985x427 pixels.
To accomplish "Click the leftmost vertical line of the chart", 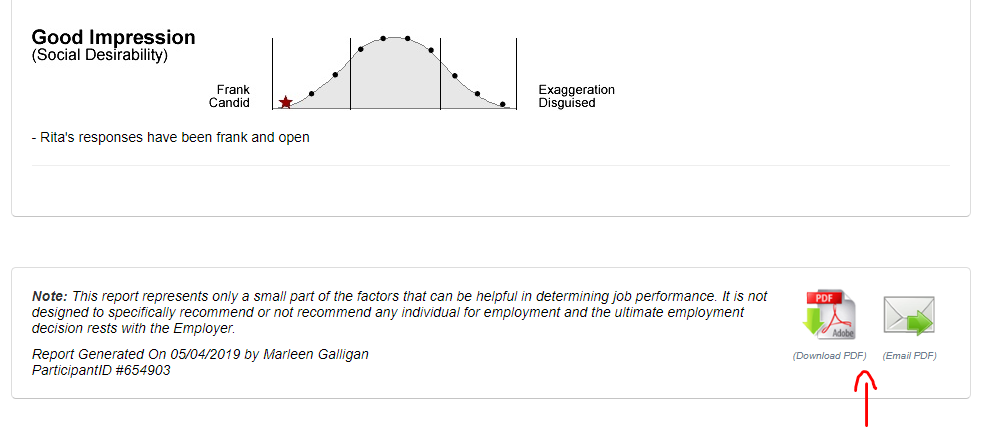I will (273, 73).
